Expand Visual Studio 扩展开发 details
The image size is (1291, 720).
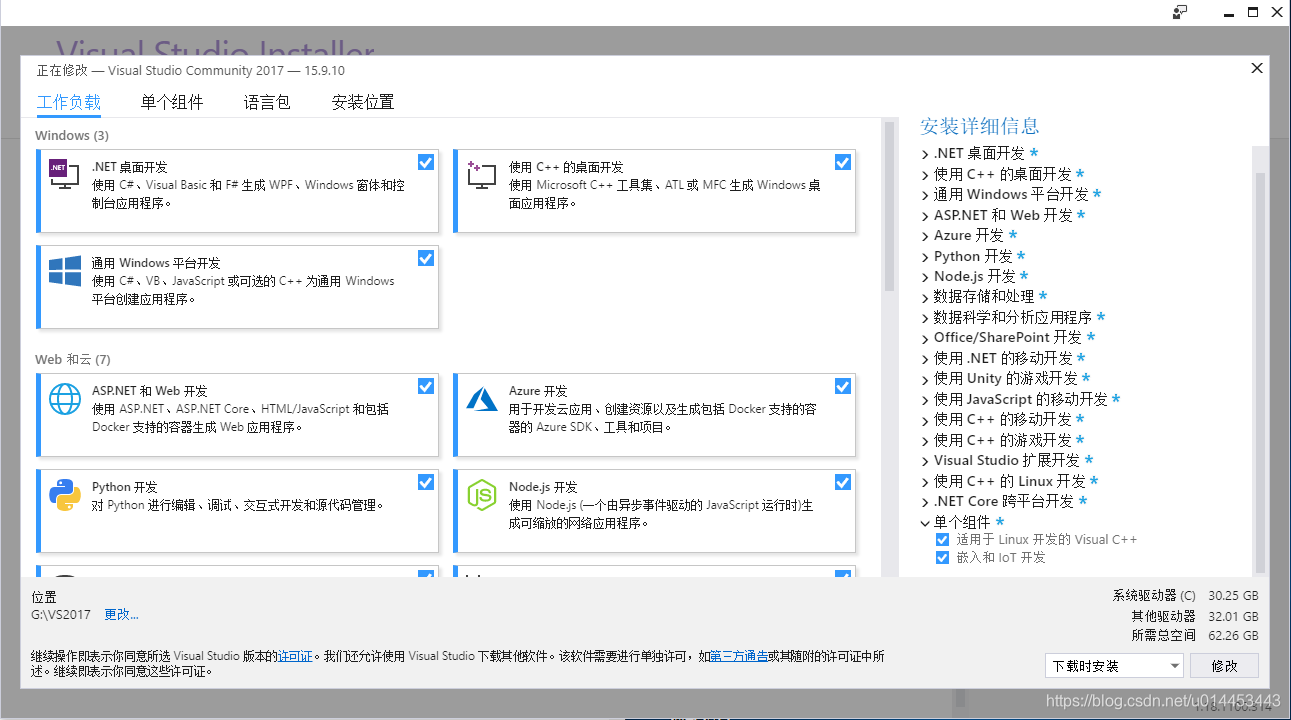[925, 461]
